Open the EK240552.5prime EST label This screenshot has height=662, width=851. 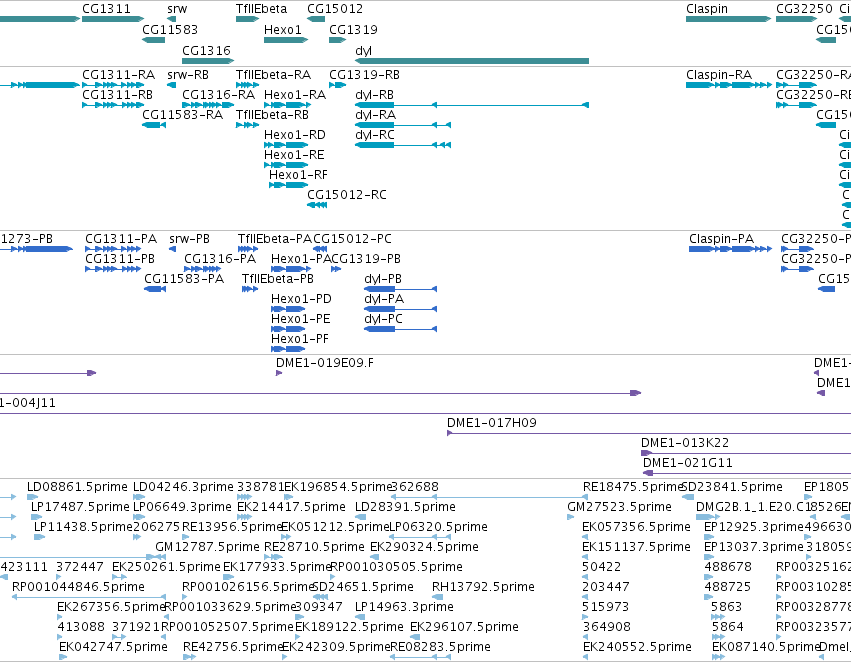coord(637,647)
